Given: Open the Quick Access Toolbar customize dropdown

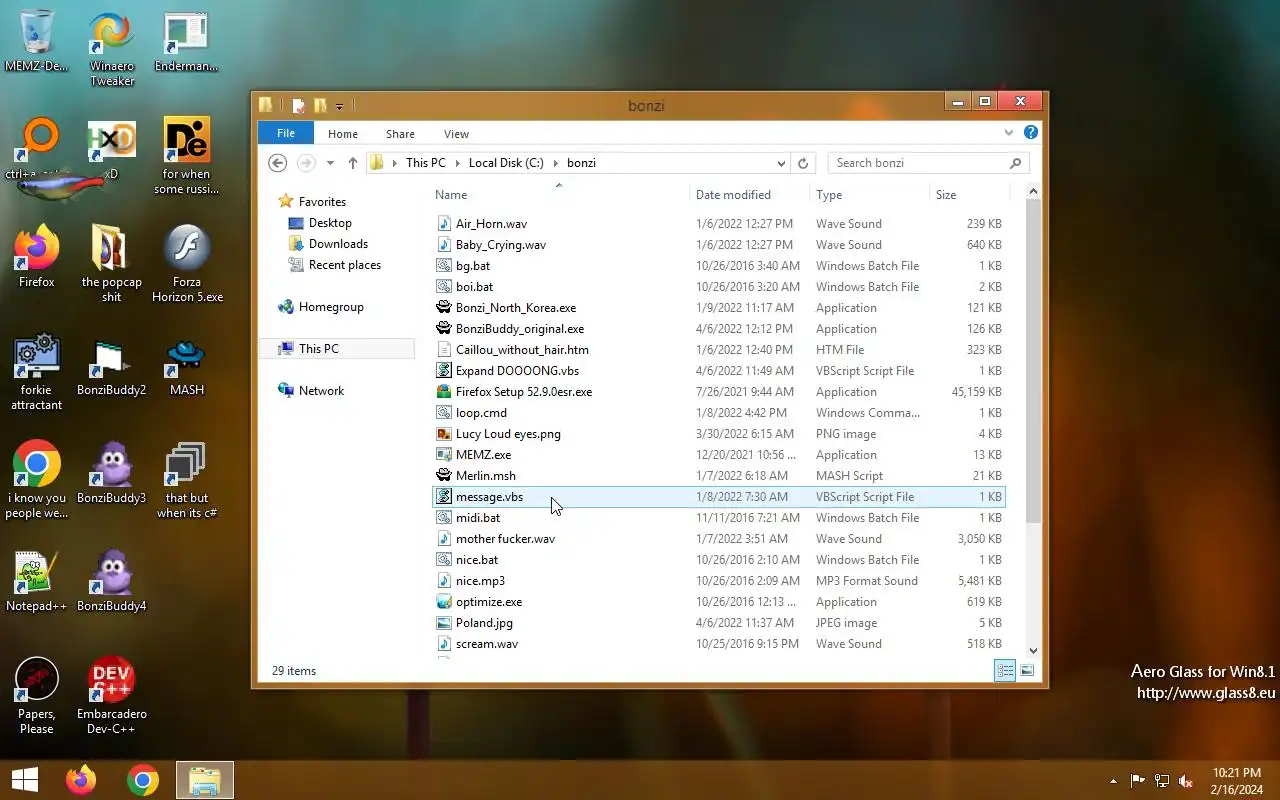Looking at the screenshot, I should click(340, 105).
